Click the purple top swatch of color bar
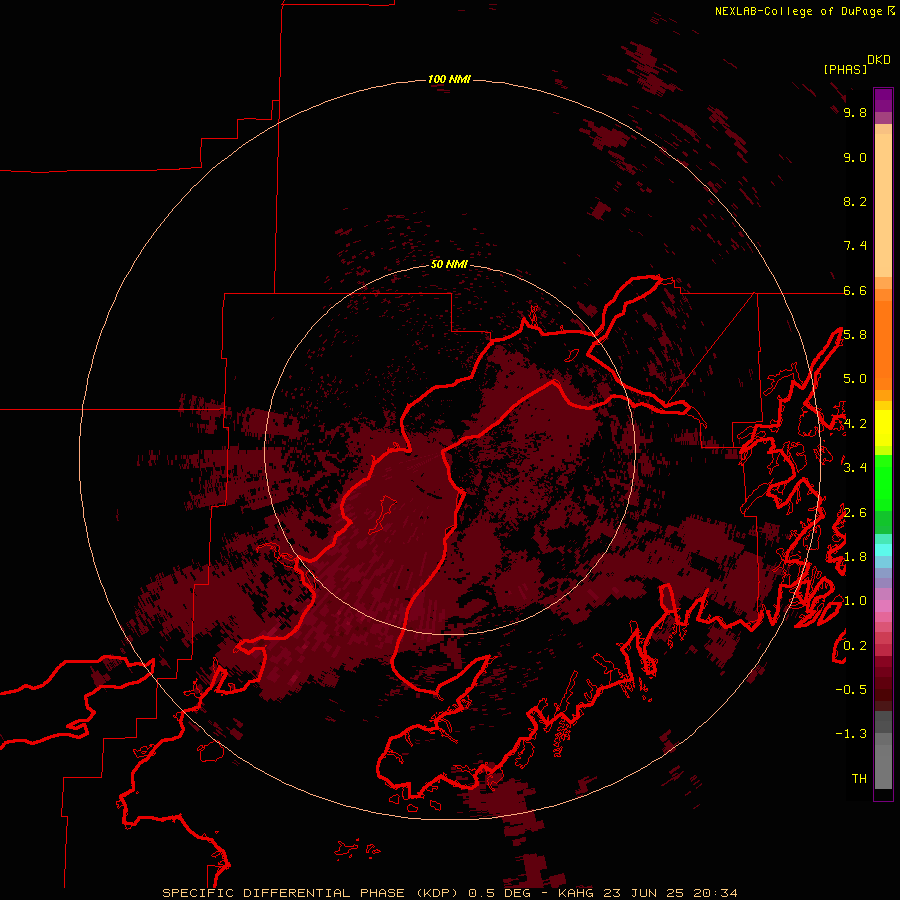 click(883, 99)
